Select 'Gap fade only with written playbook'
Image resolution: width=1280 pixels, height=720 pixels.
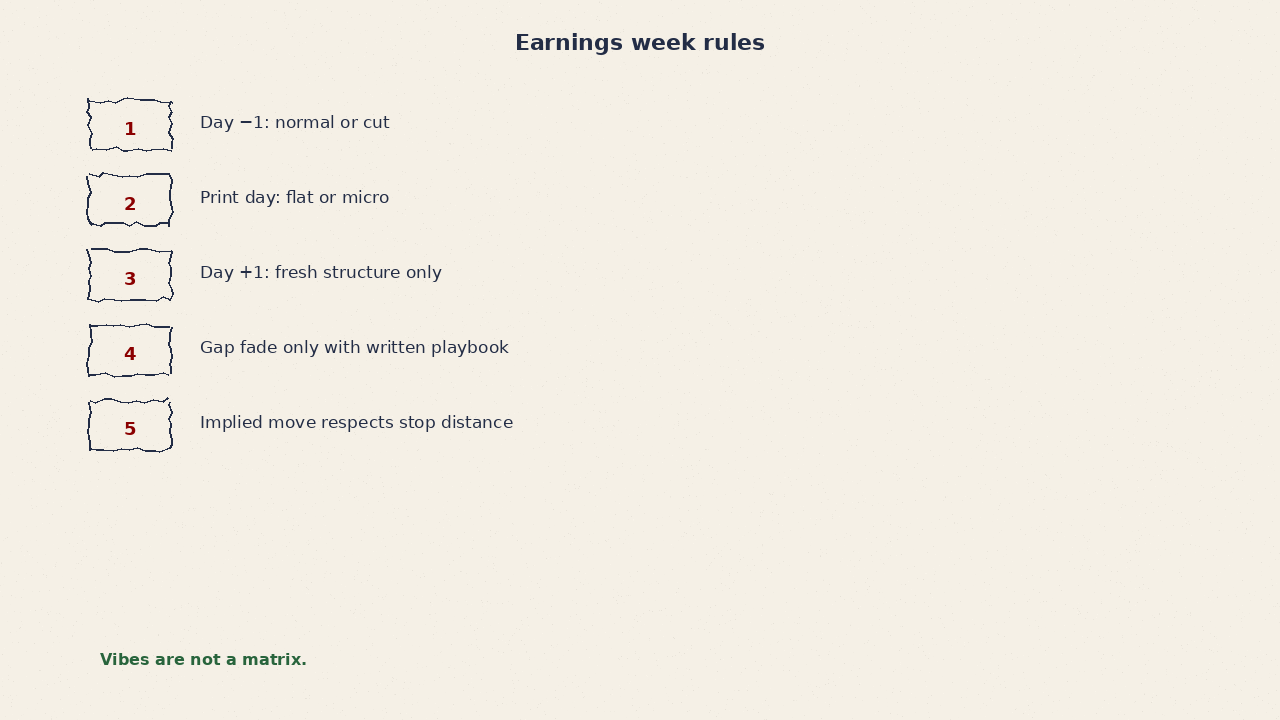354,348
